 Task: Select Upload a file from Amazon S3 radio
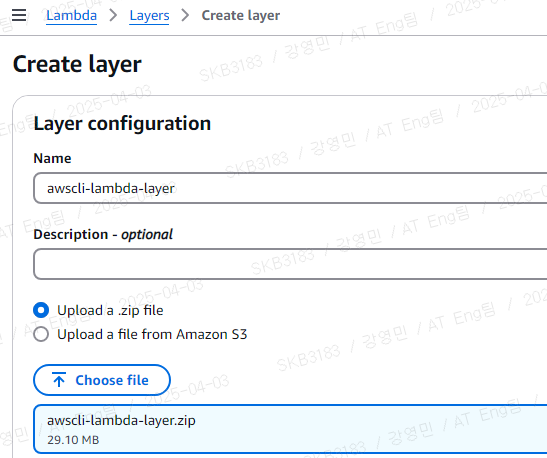(x=41, y=334)
